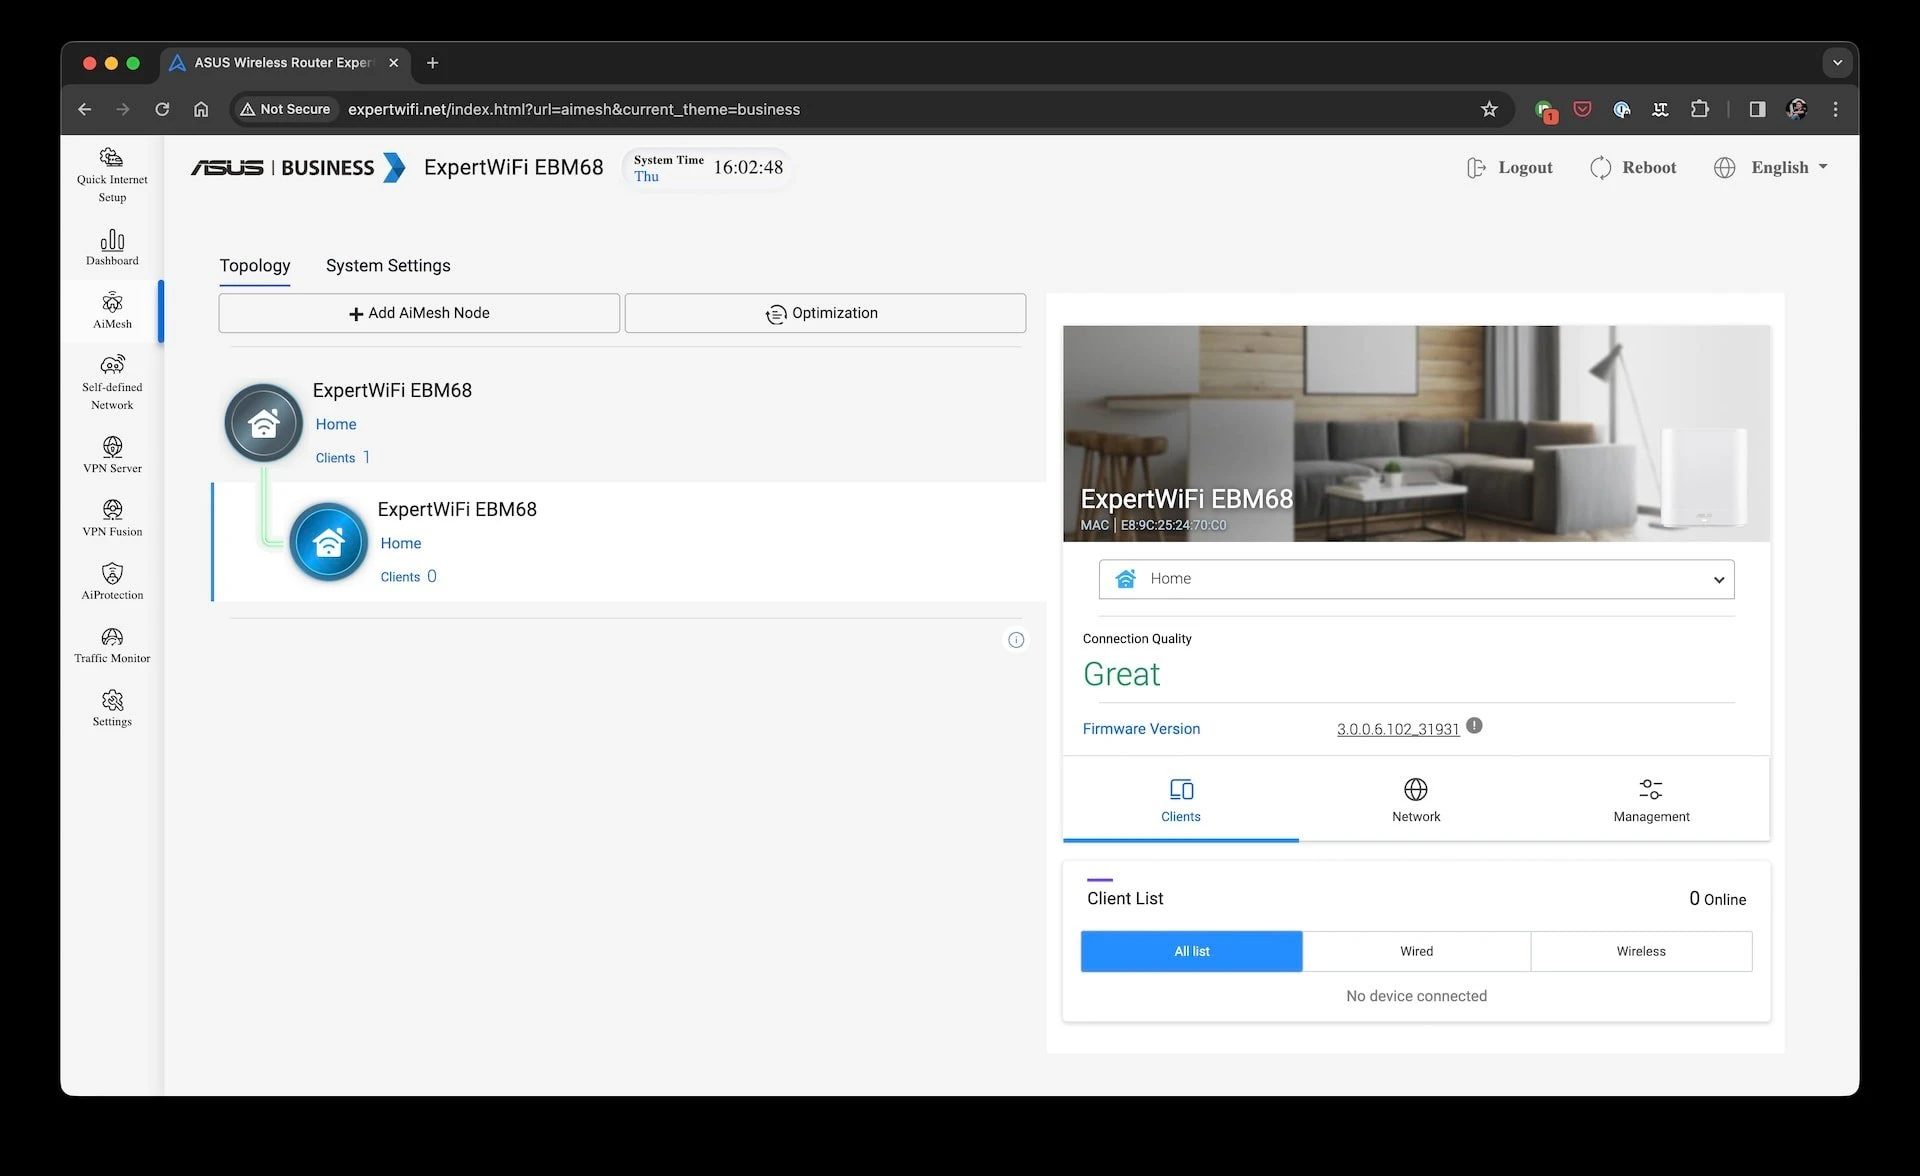Select the main router node icon with 1 client

(264, 423)
